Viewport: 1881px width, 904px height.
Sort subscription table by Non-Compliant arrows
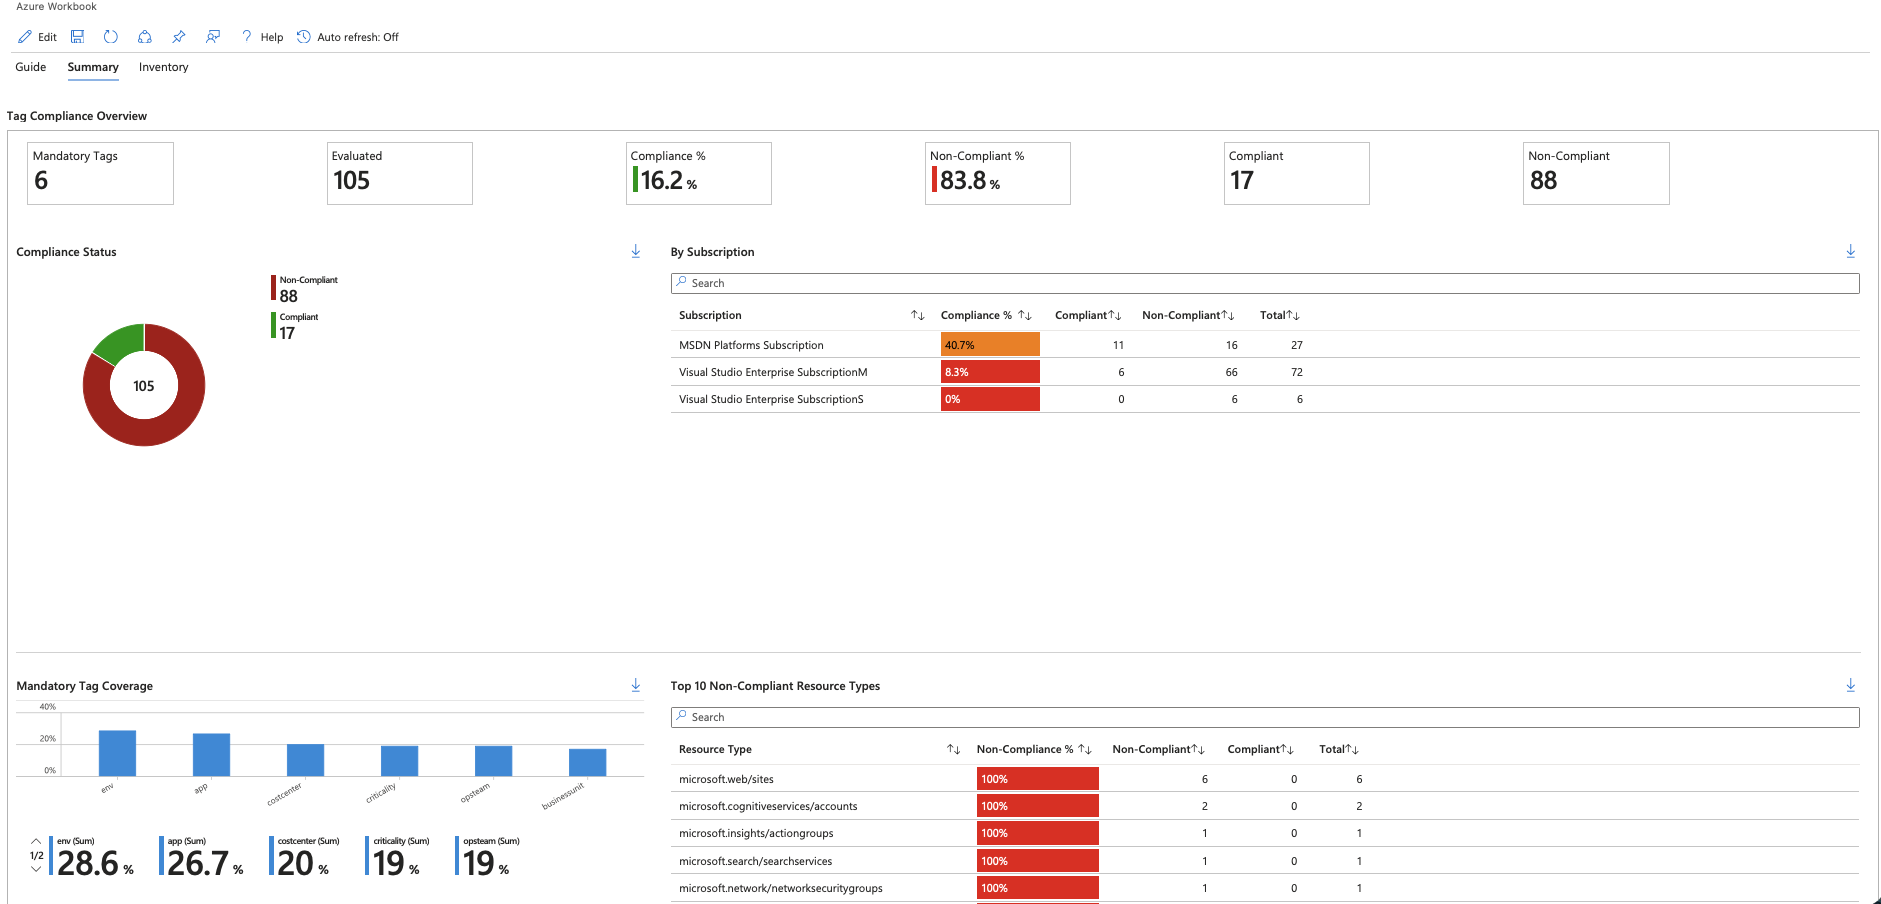pyautogui.click(x=1228, y=315)
